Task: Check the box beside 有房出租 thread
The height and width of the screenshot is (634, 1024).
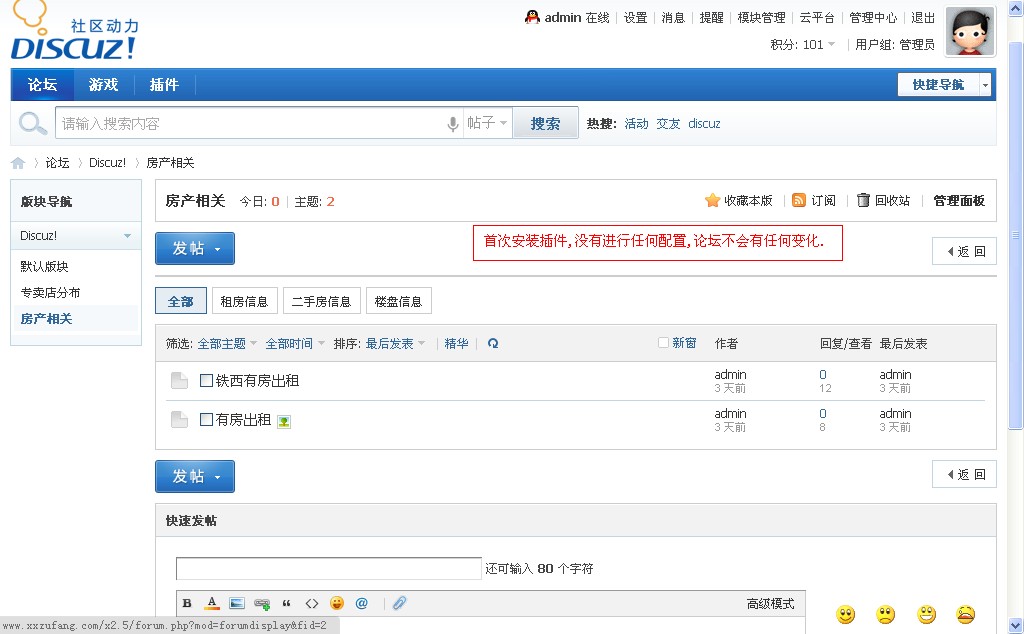Action: click(x=206, y=420)
